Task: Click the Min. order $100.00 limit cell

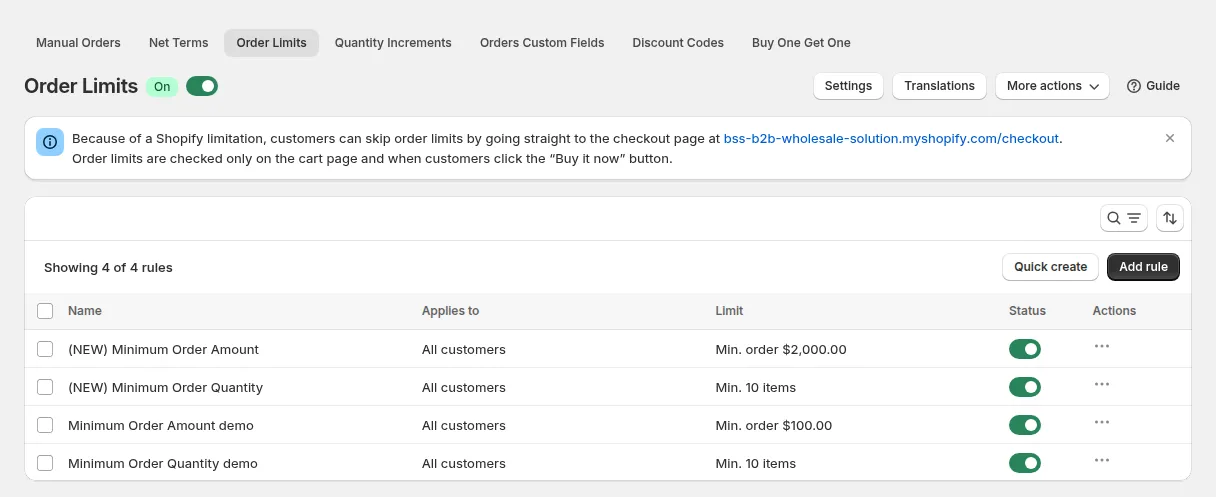Action: (774, 425)
